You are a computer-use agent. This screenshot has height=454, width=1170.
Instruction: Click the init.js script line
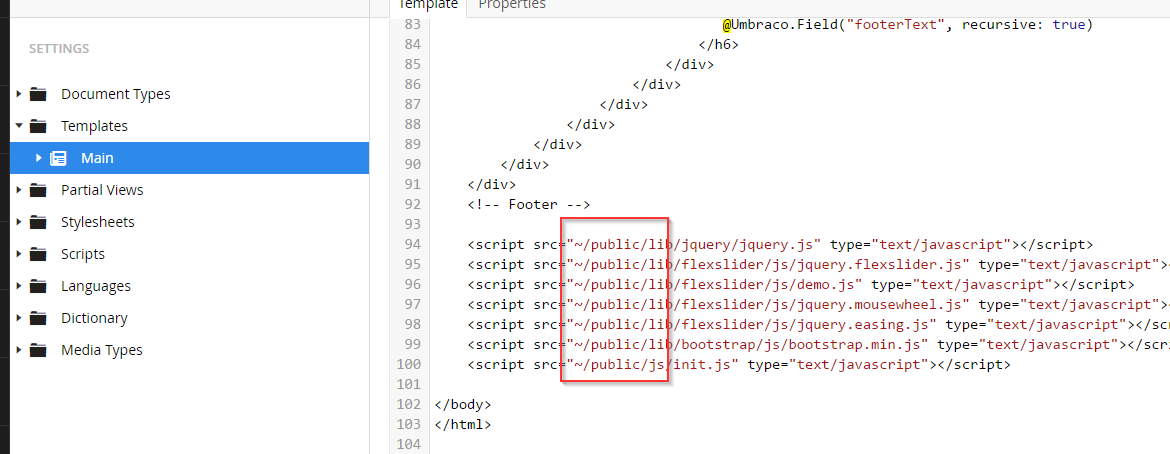pyautogui.click(x=739, y=364)
